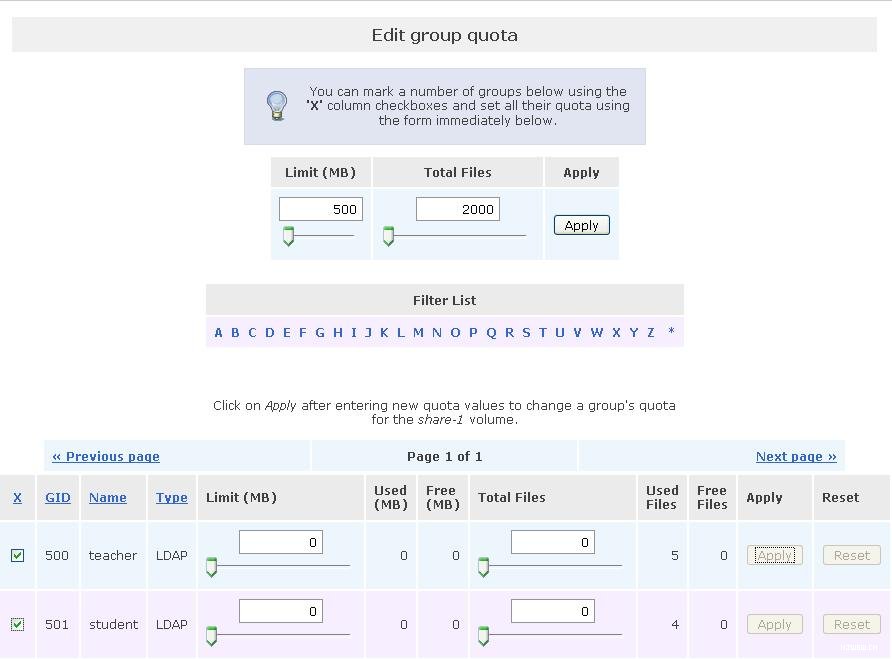Sort by X column header
The height and width of the screenshot is (659, 892).
click(x=18, y=497)
